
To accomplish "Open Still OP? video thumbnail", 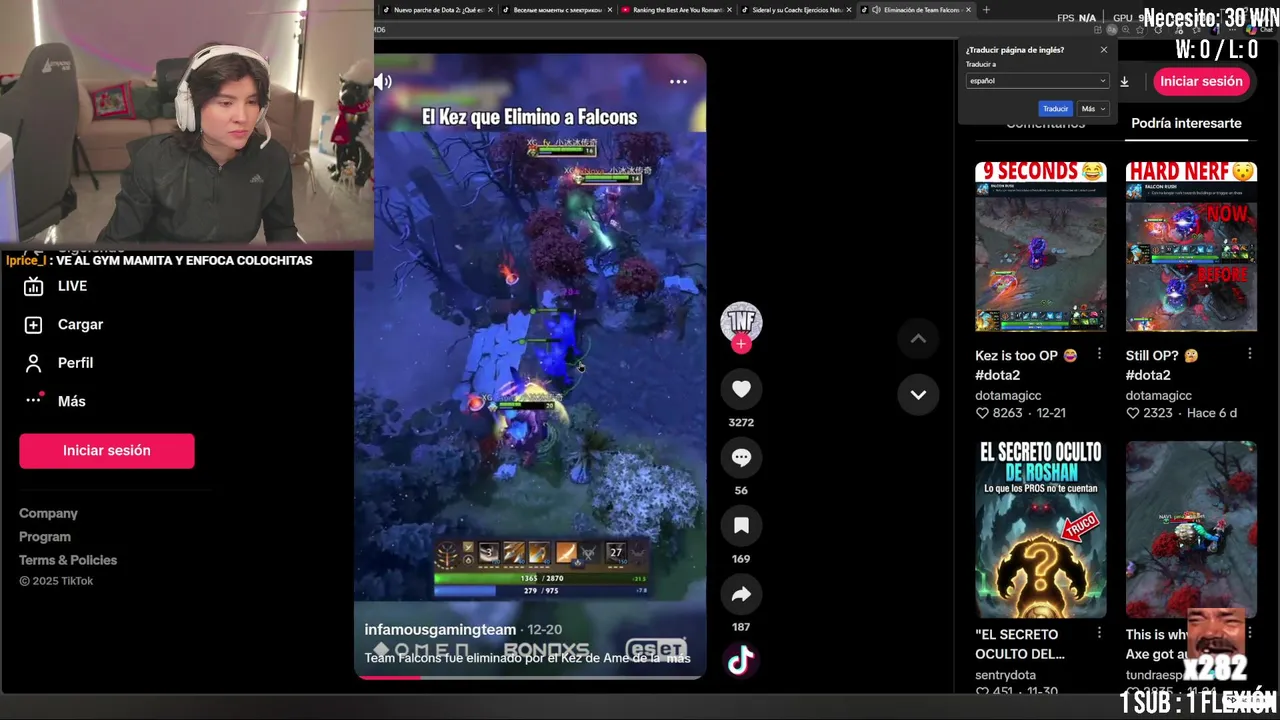I will 1191,246.
